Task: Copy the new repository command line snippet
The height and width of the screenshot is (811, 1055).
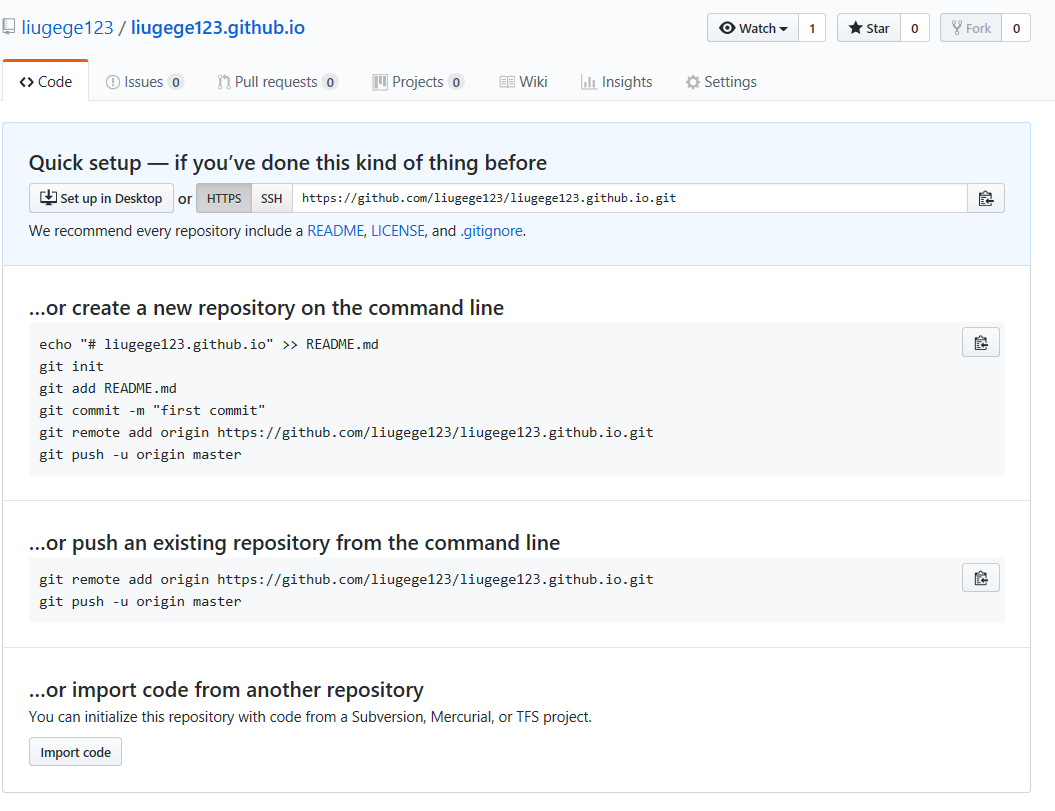Action: coord(980,341)
